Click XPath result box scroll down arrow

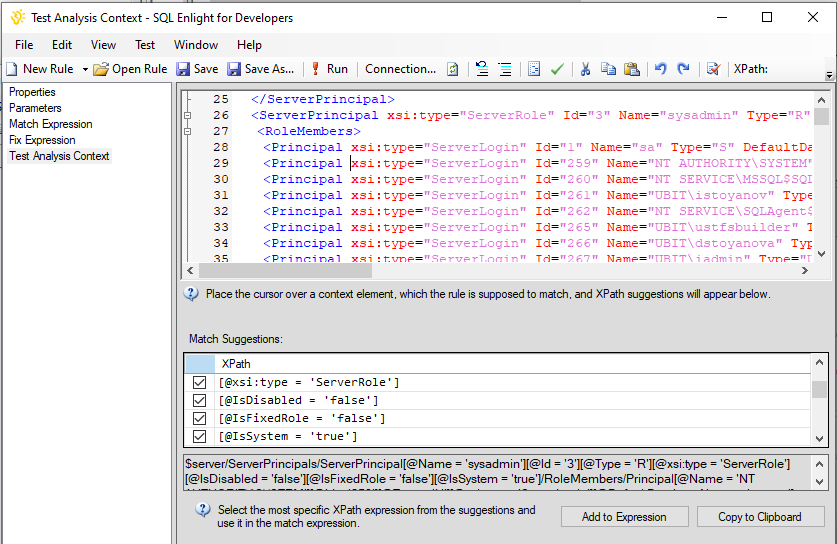tap(819, 481)
